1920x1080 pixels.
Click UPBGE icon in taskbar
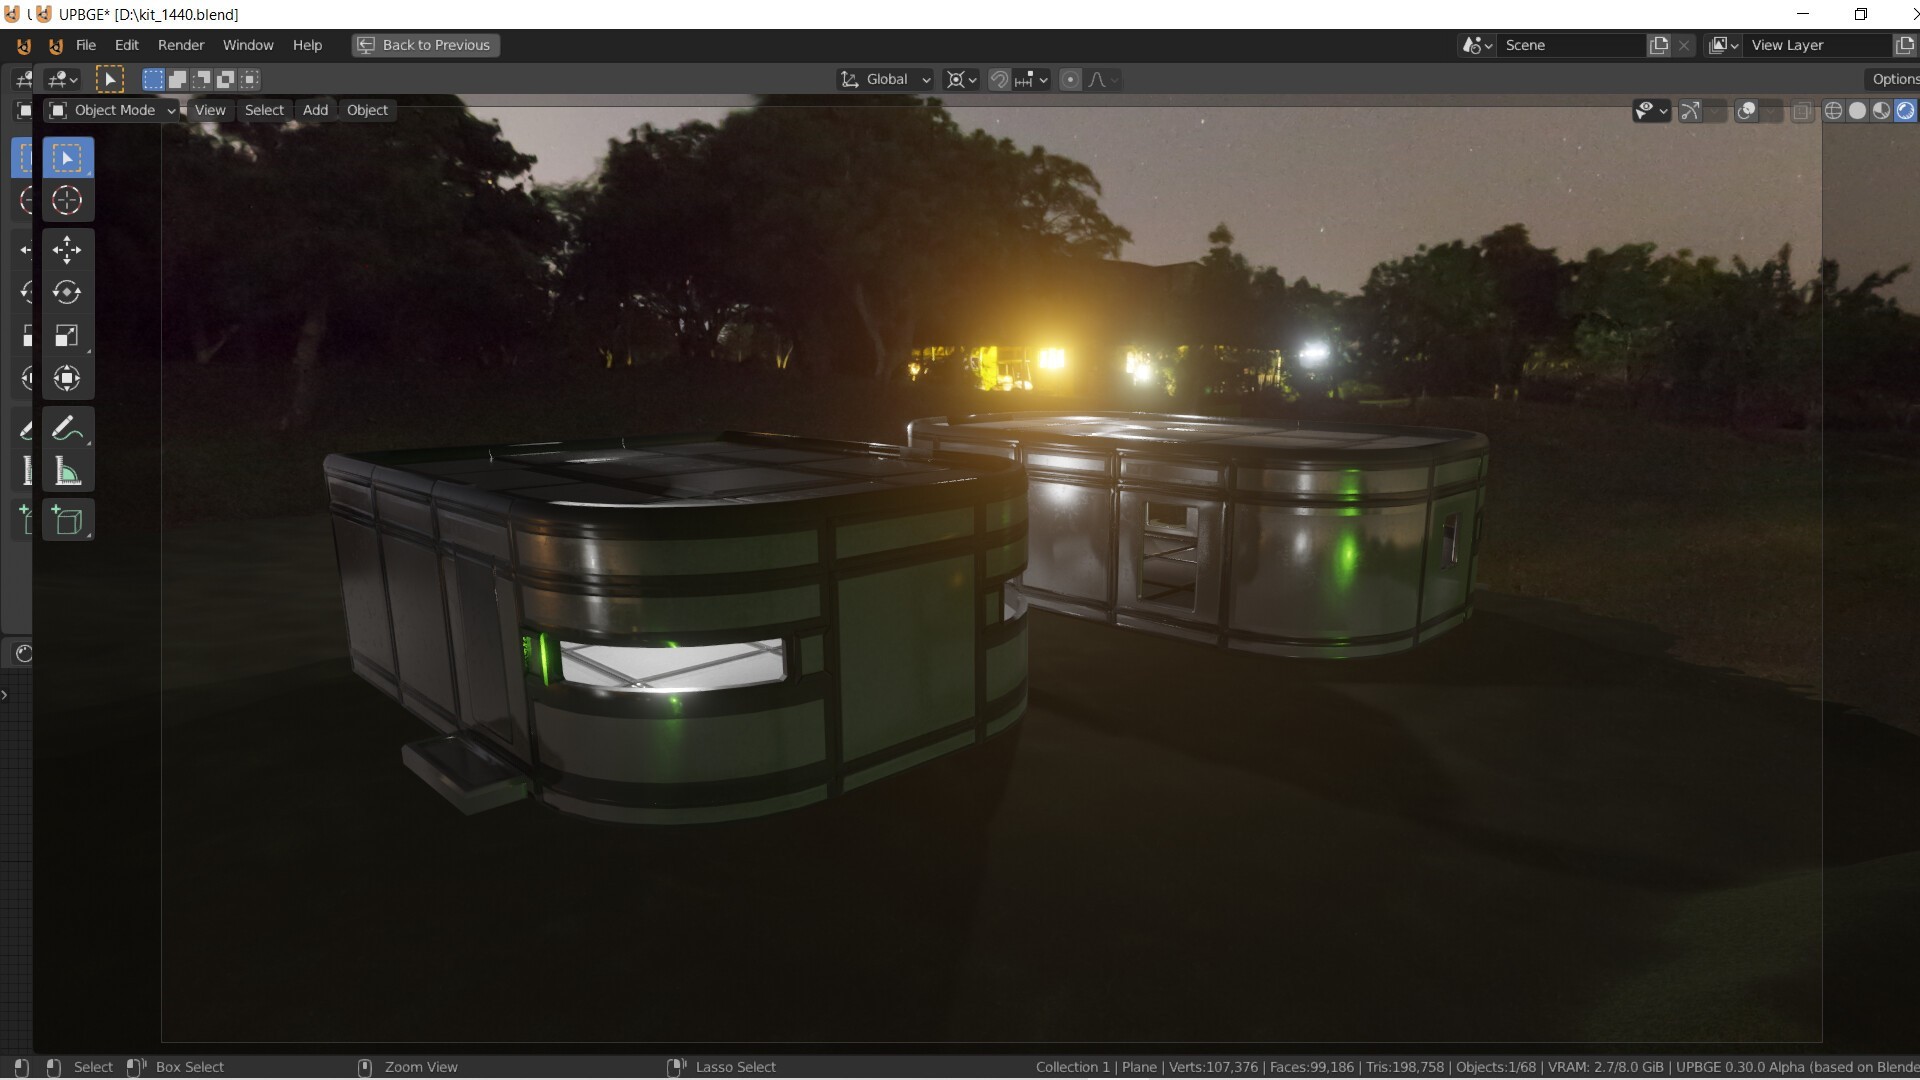[12, 13]
